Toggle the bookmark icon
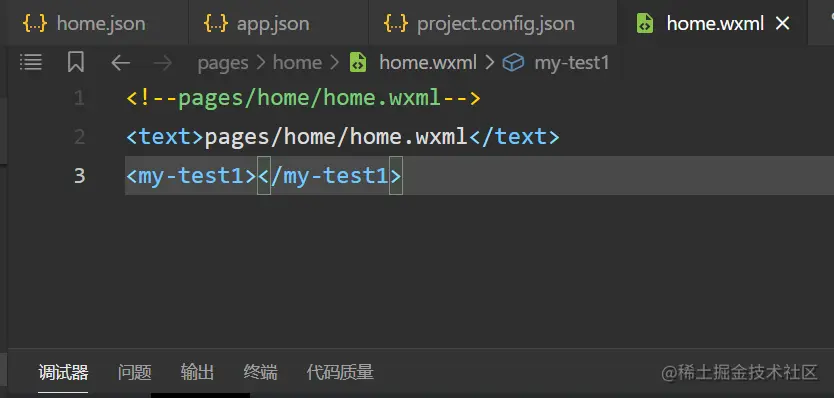The width and height of the screenshot is (834, 398). (x=76, y=62)
